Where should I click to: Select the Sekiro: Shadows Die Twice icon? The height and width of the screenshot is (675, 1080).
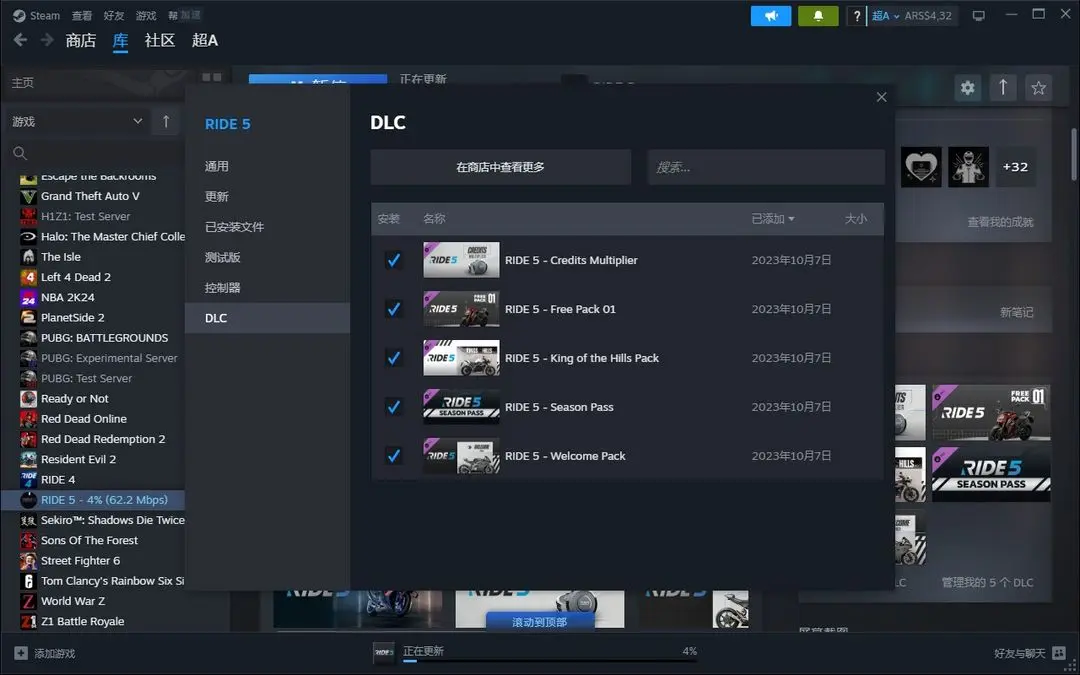[x=28, y=520]
